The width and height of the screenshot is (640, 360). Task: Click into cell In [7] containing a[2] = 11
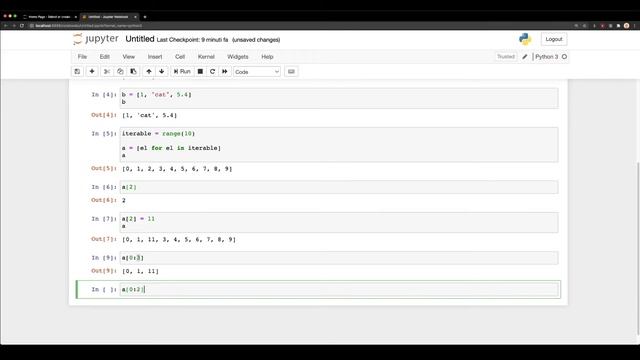click(339, 222)
